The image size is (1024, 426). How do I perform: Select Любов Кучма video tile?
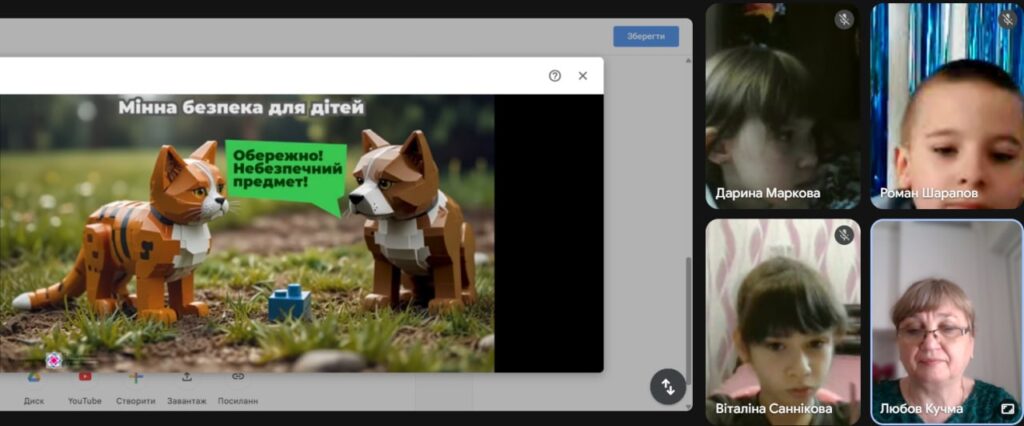click(947, 321)
